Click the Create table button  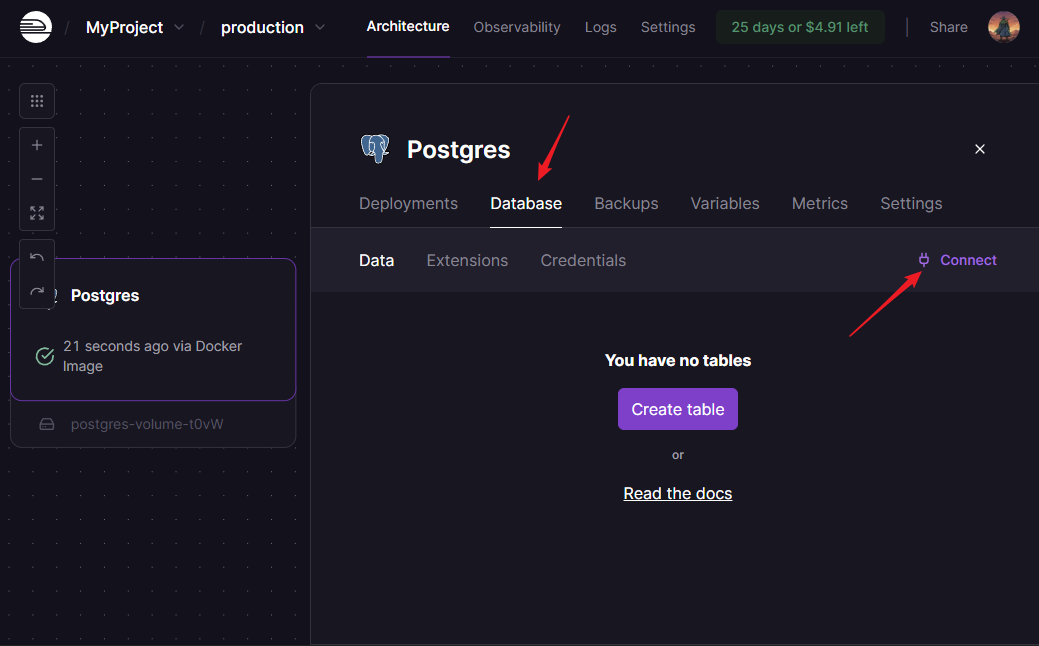click(677, 409)
